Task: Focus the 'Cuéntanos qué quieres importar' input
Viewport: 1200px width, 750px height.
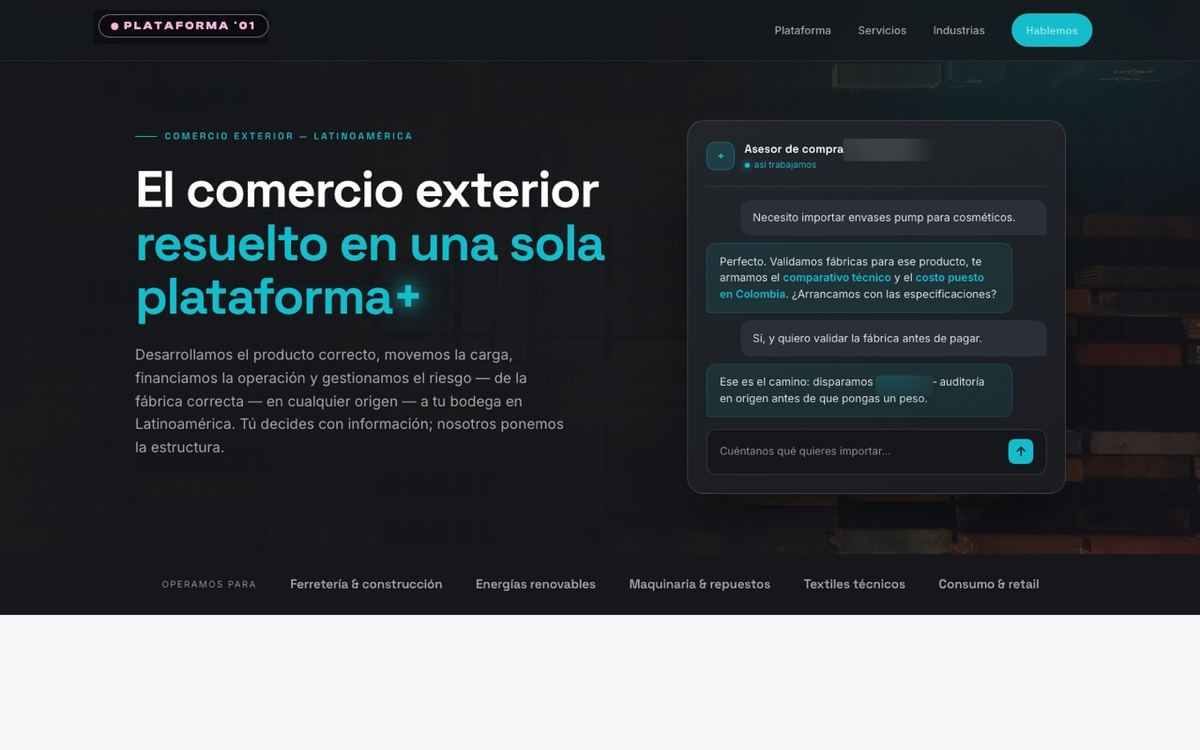Action: pyautogui.click(x=876, y=451)
